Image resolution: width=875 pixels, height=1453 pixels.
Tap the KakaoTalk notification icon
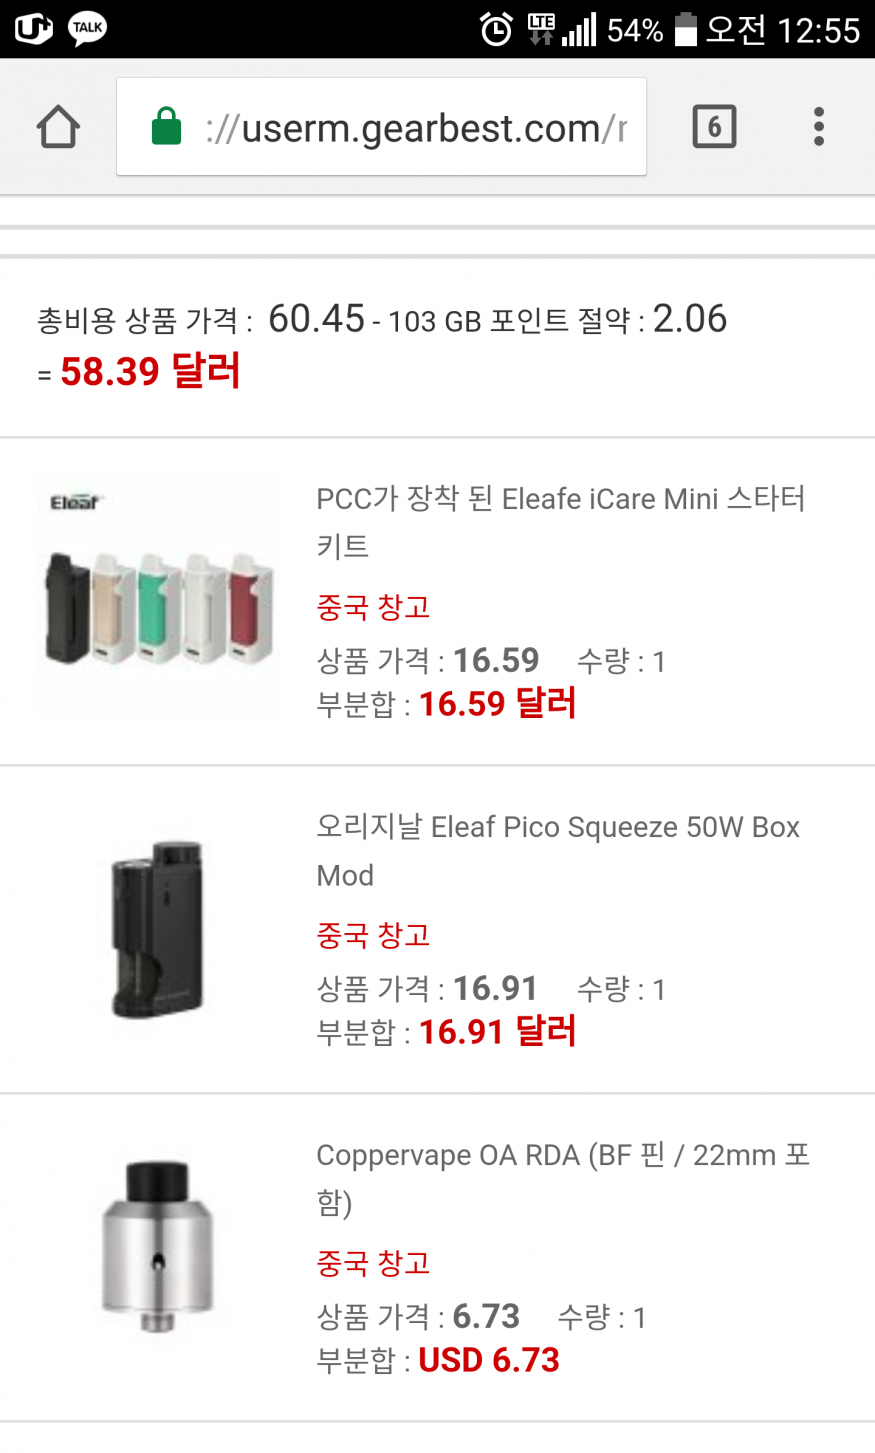[x=87, y=28]
